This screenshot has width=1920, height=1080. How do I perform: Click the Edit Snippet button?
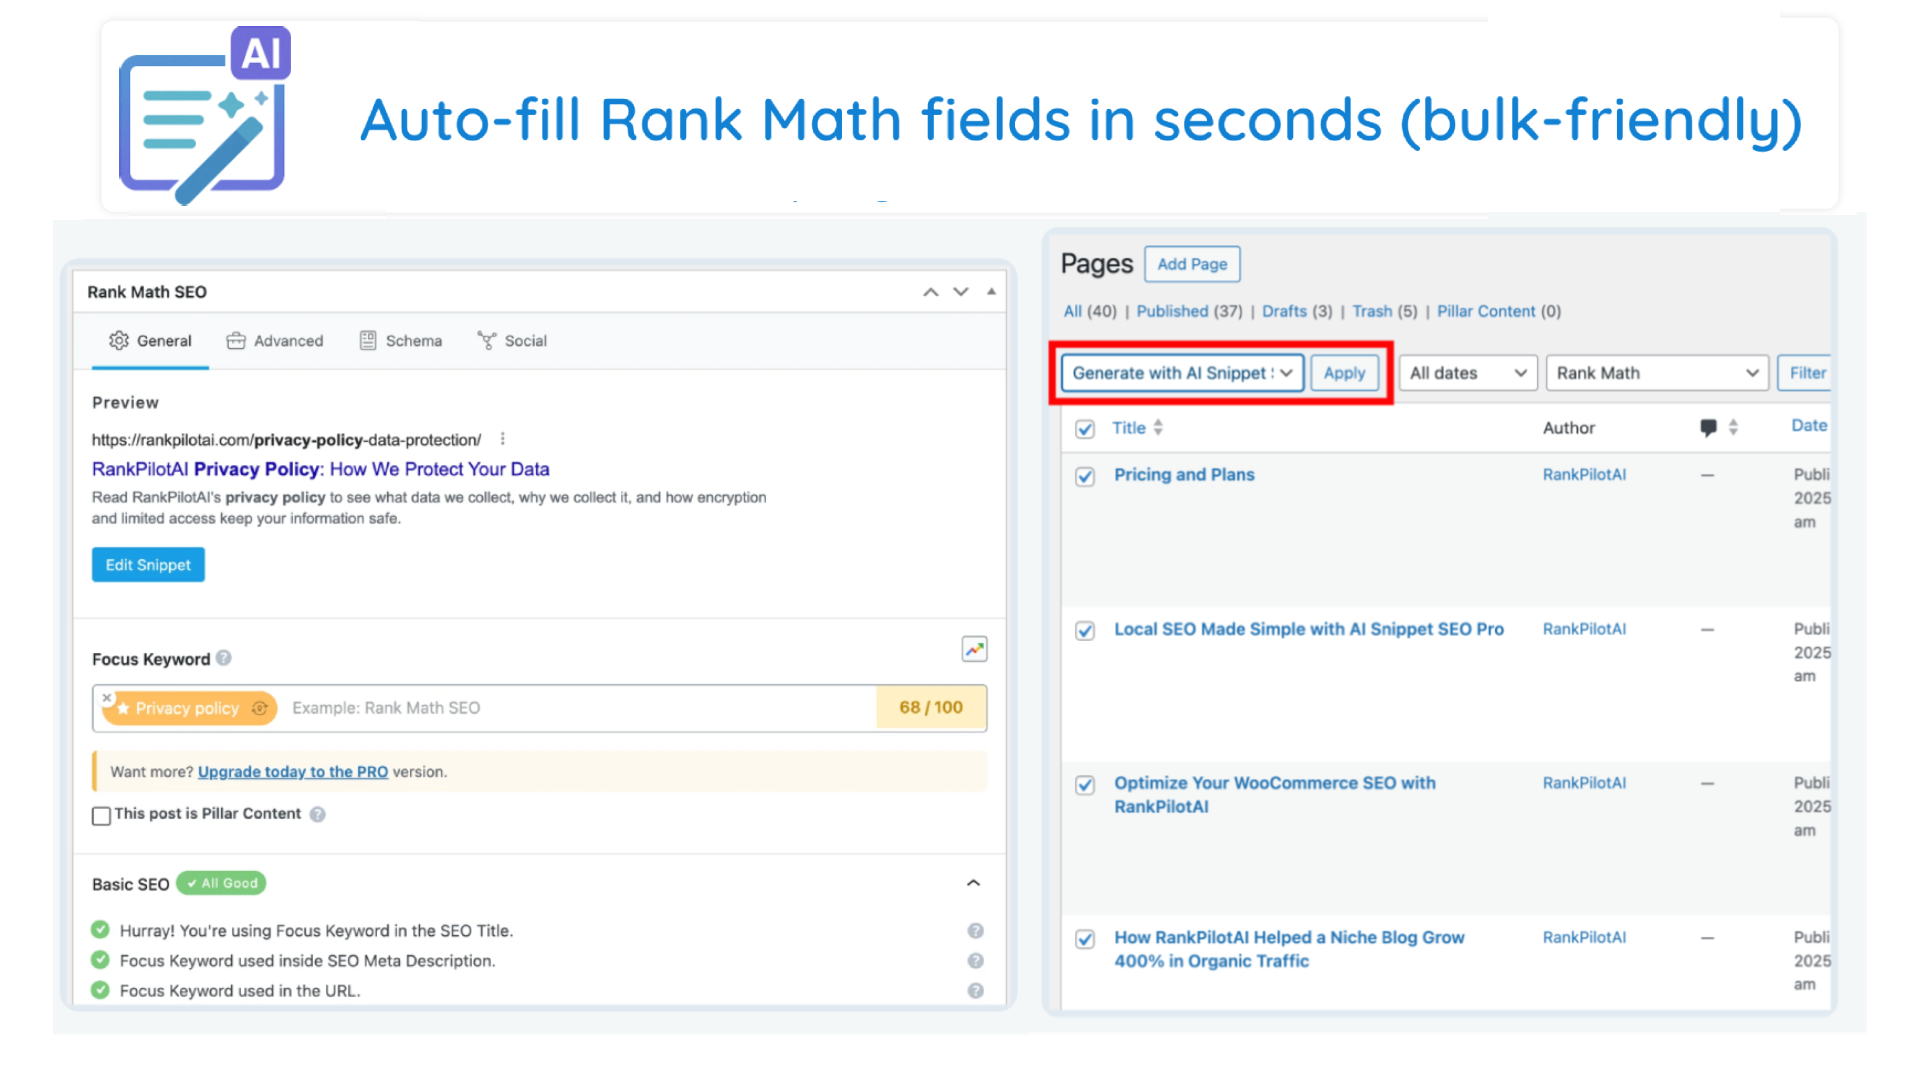tap(148, 565)
